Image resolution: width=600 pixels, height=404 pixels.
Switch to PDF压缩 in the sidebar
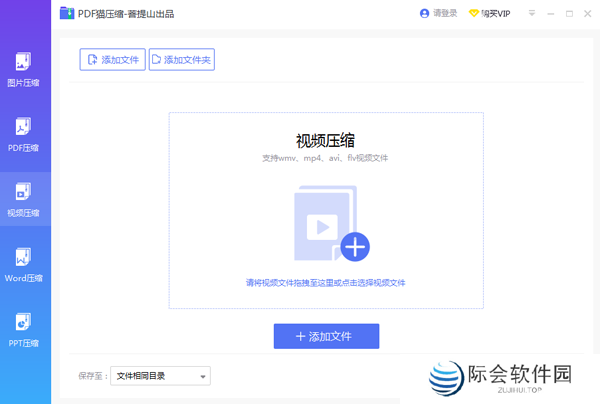point(24,133)
